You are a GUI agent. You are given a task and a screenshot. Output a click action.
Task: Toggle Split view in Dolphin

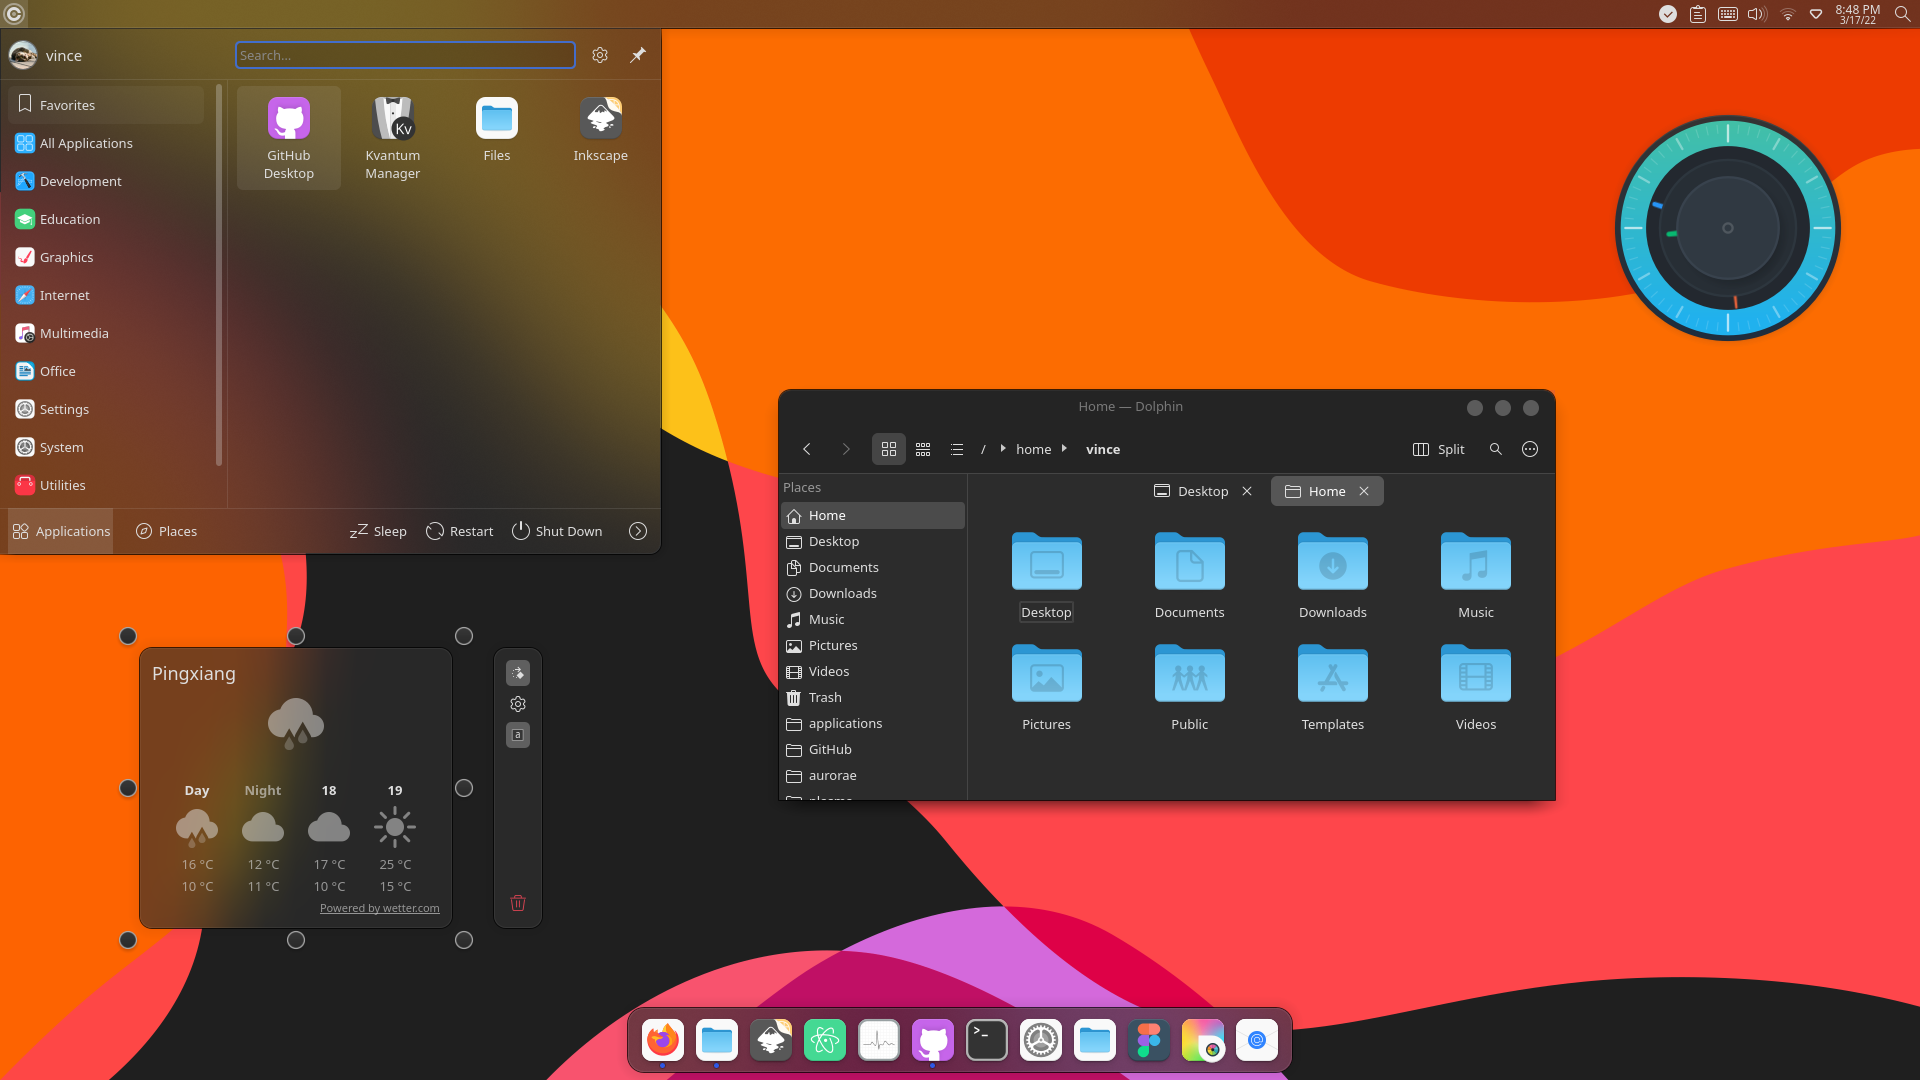(x=1438, y=450)
